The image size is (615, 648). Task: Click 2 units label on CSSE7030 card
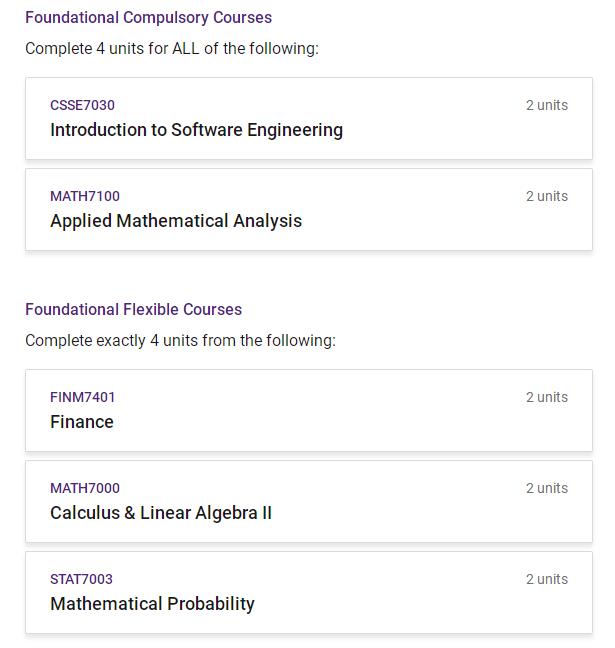(x=547, y=105)
